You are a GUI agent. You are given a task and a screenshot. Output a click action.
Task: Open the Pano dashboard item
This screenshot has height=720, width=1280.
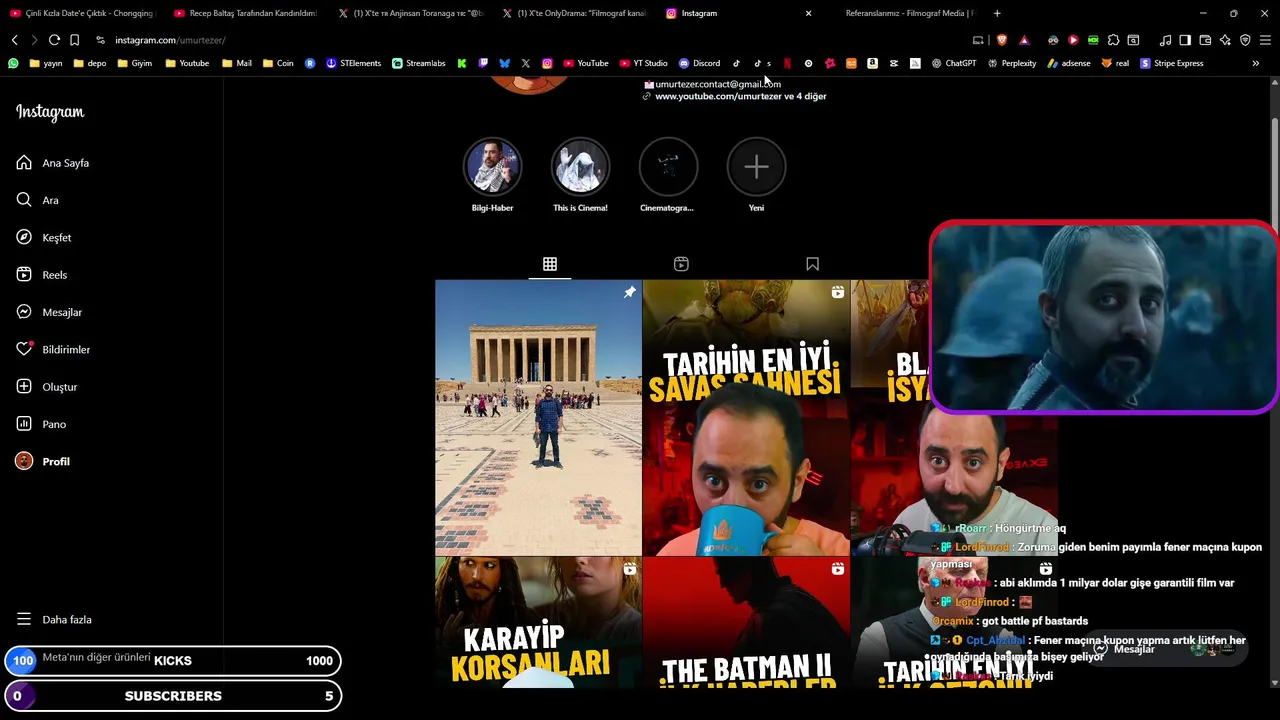click(x=40, y=424)
